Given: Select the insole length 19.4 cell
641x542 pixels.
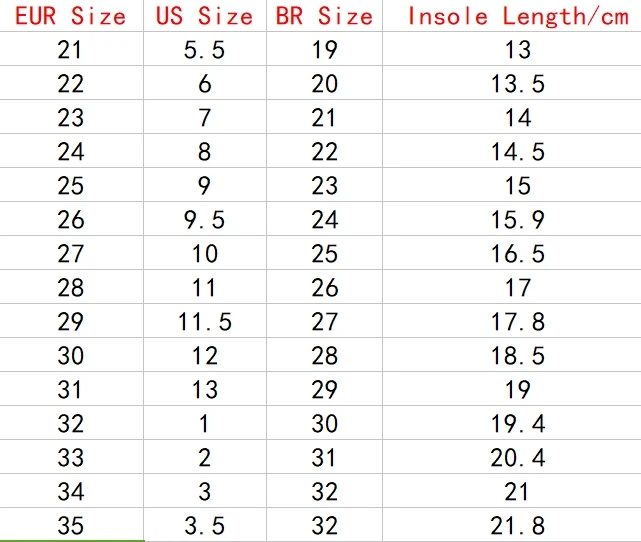Looking at the screenshot, I should tap(512, 423).
